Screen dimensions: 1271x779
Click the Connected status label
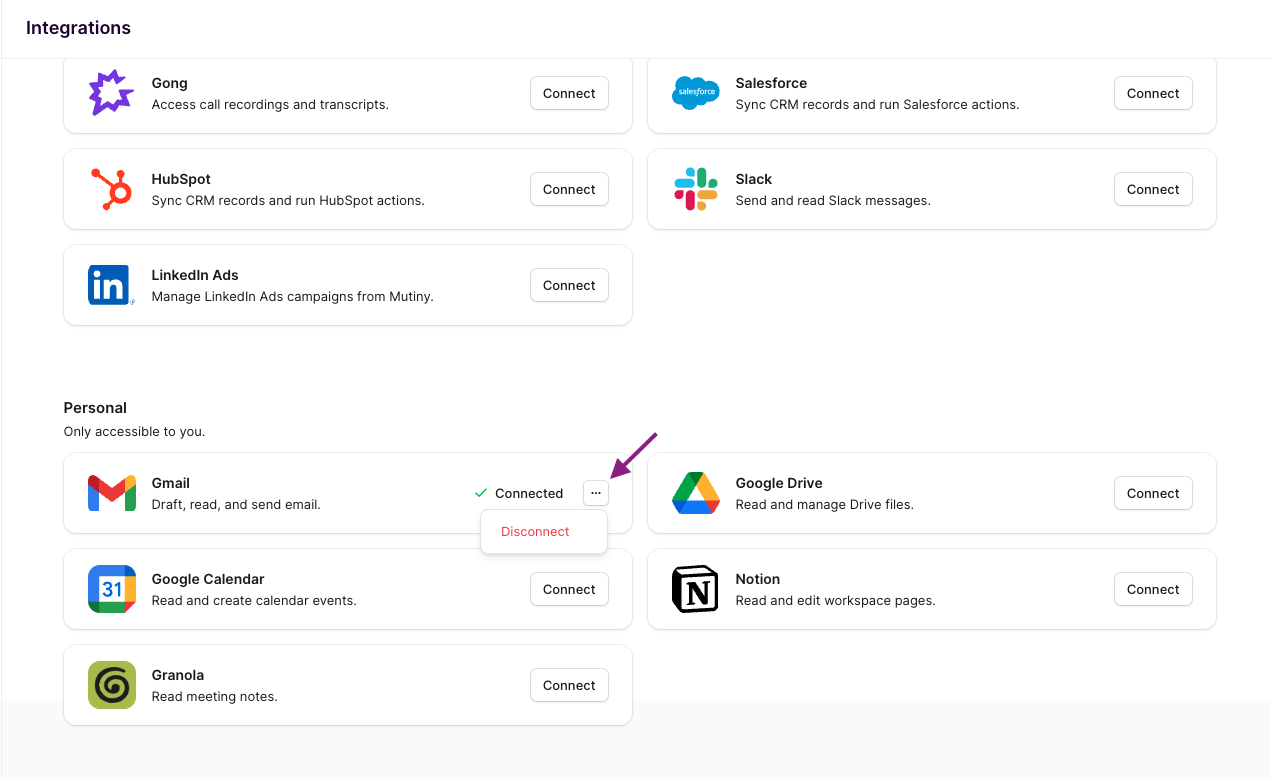529,493
